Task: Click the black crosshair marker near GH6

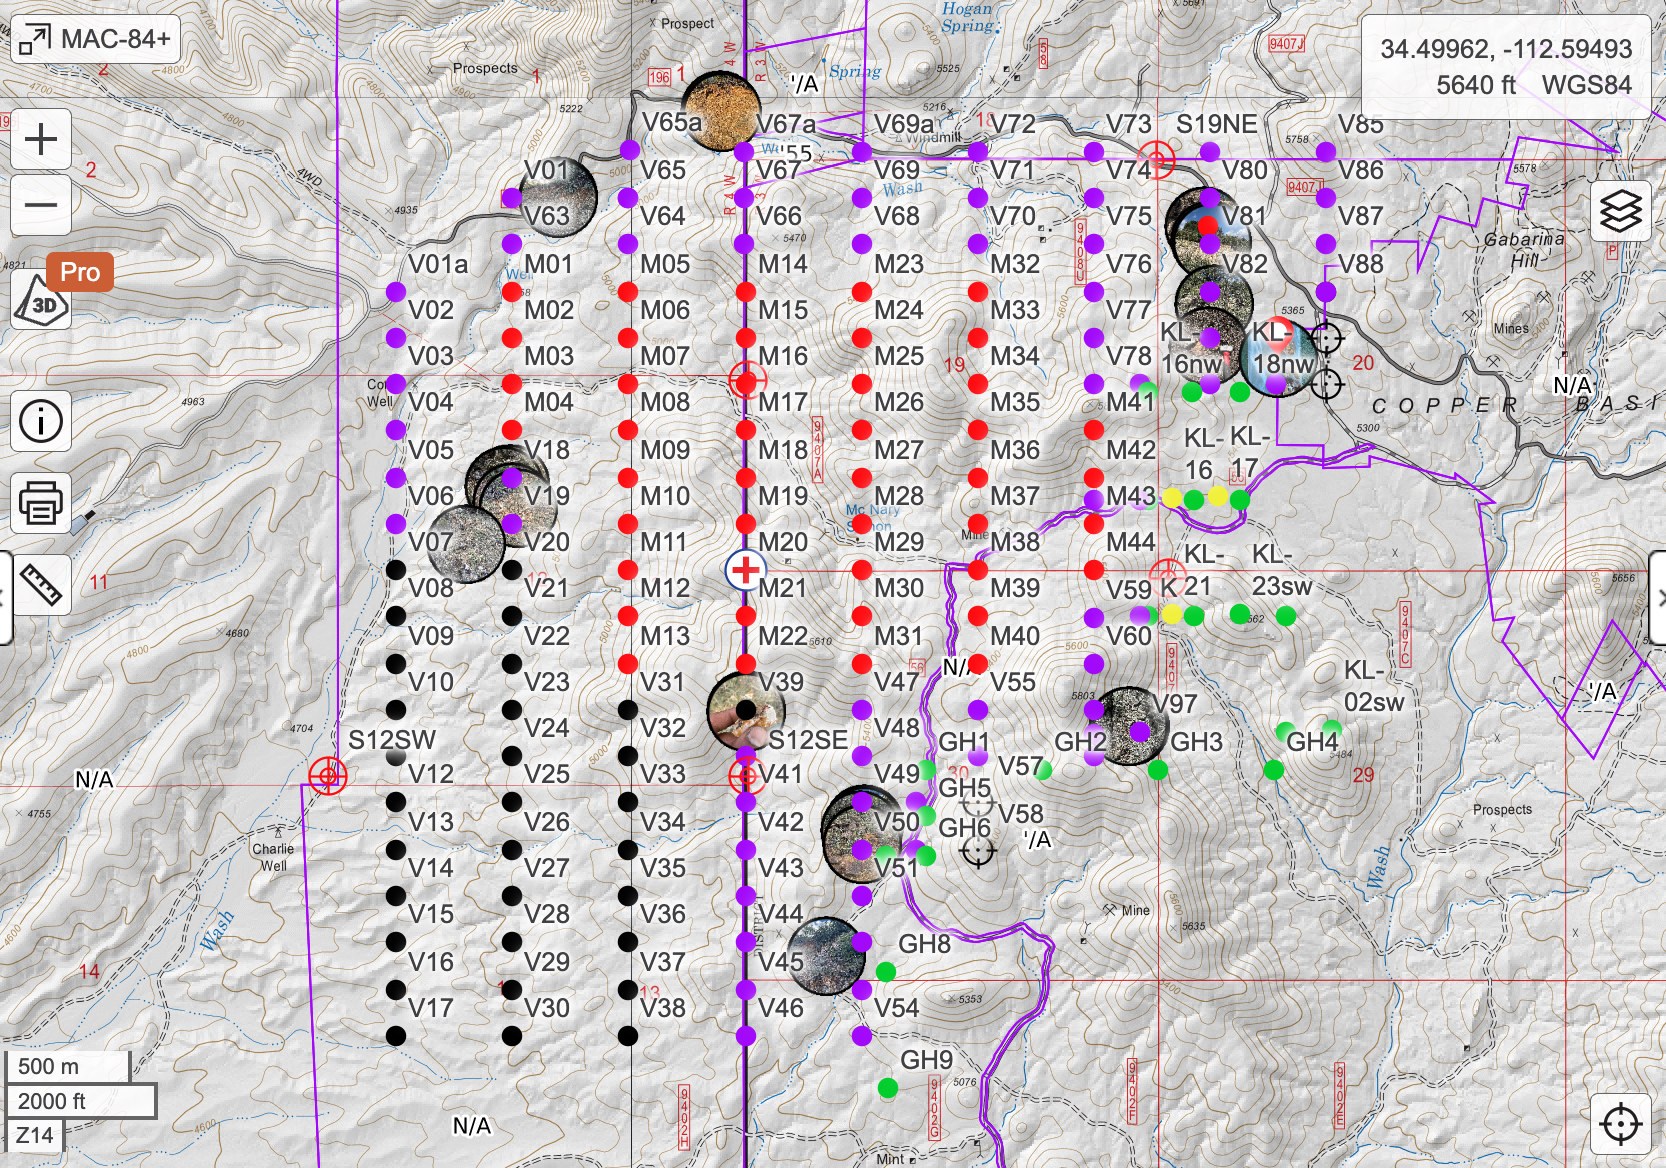Action: (x=978, y=851)
